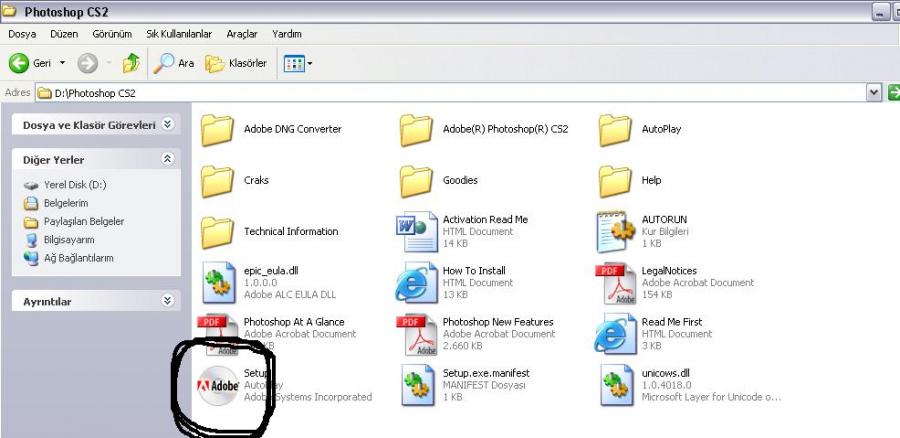This screenshot has width=900, height=438.
Task: Expand the address bar dropdown list
Action: [874, 92]
